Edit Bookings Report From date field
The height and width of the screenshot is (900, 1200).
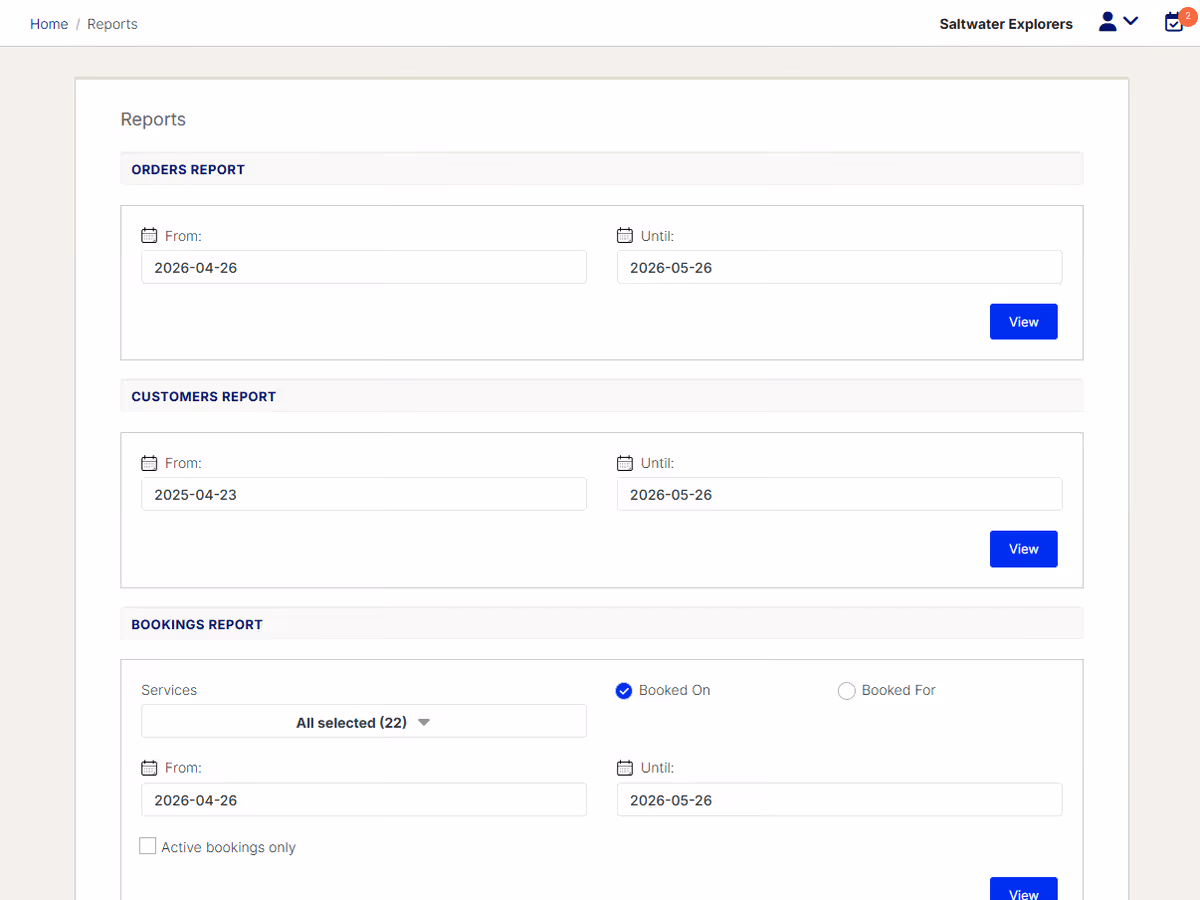click(364, 800)
